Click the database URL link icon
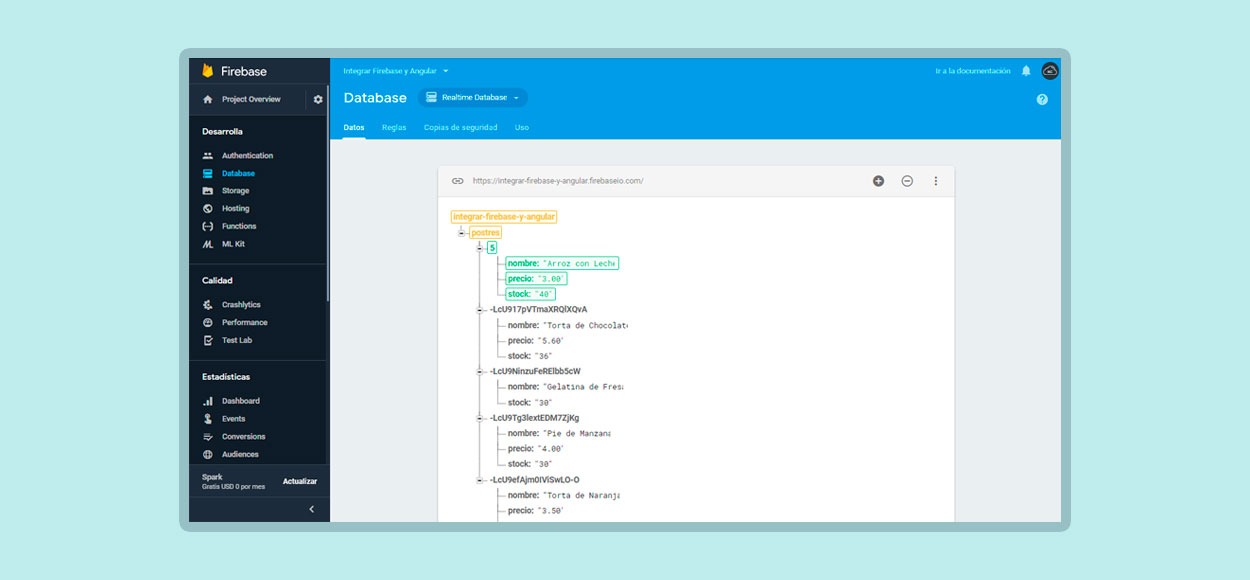The width and height of the screenshot is (1250, 580). pyautogui.click(x=458, y=181)
